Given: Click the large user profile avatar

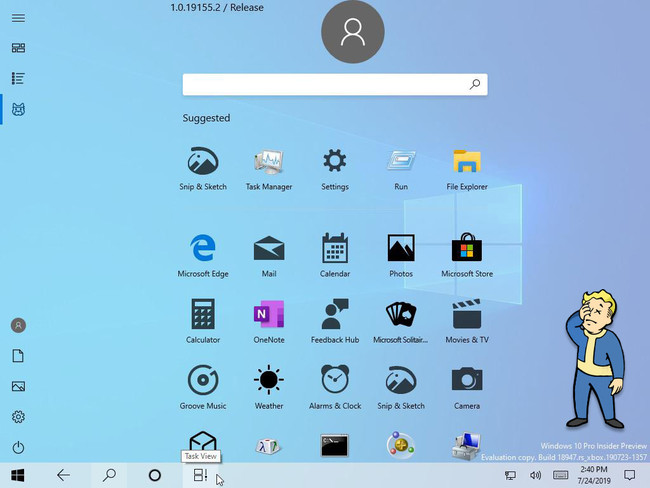Looking at the screenshot, I should pyautogui.click(x=353, y=32).
